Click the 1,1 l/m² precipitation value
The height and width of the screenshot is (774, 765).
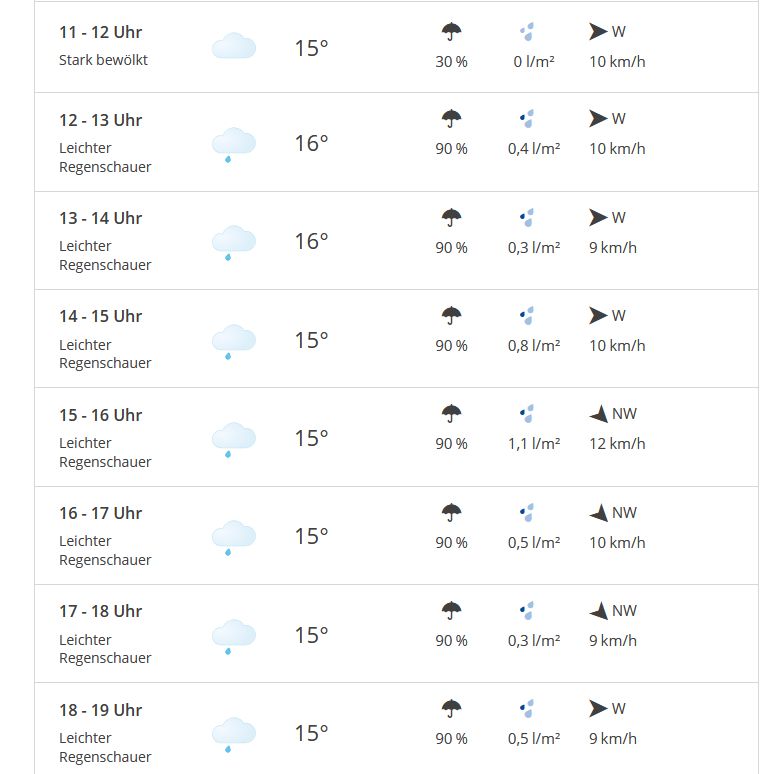click(x=534, y=443)
